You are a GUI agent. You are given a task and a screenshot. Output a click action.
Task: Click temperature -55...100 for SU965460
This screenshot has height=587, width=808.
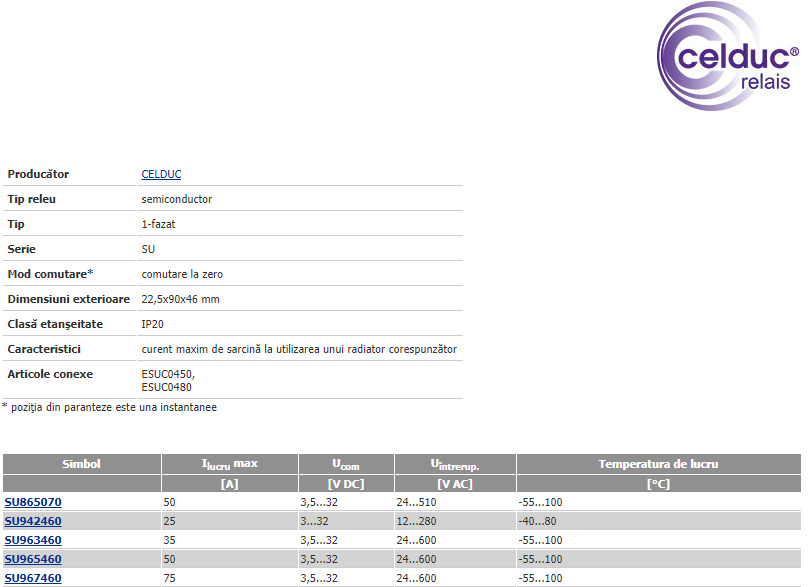(541, 559)
